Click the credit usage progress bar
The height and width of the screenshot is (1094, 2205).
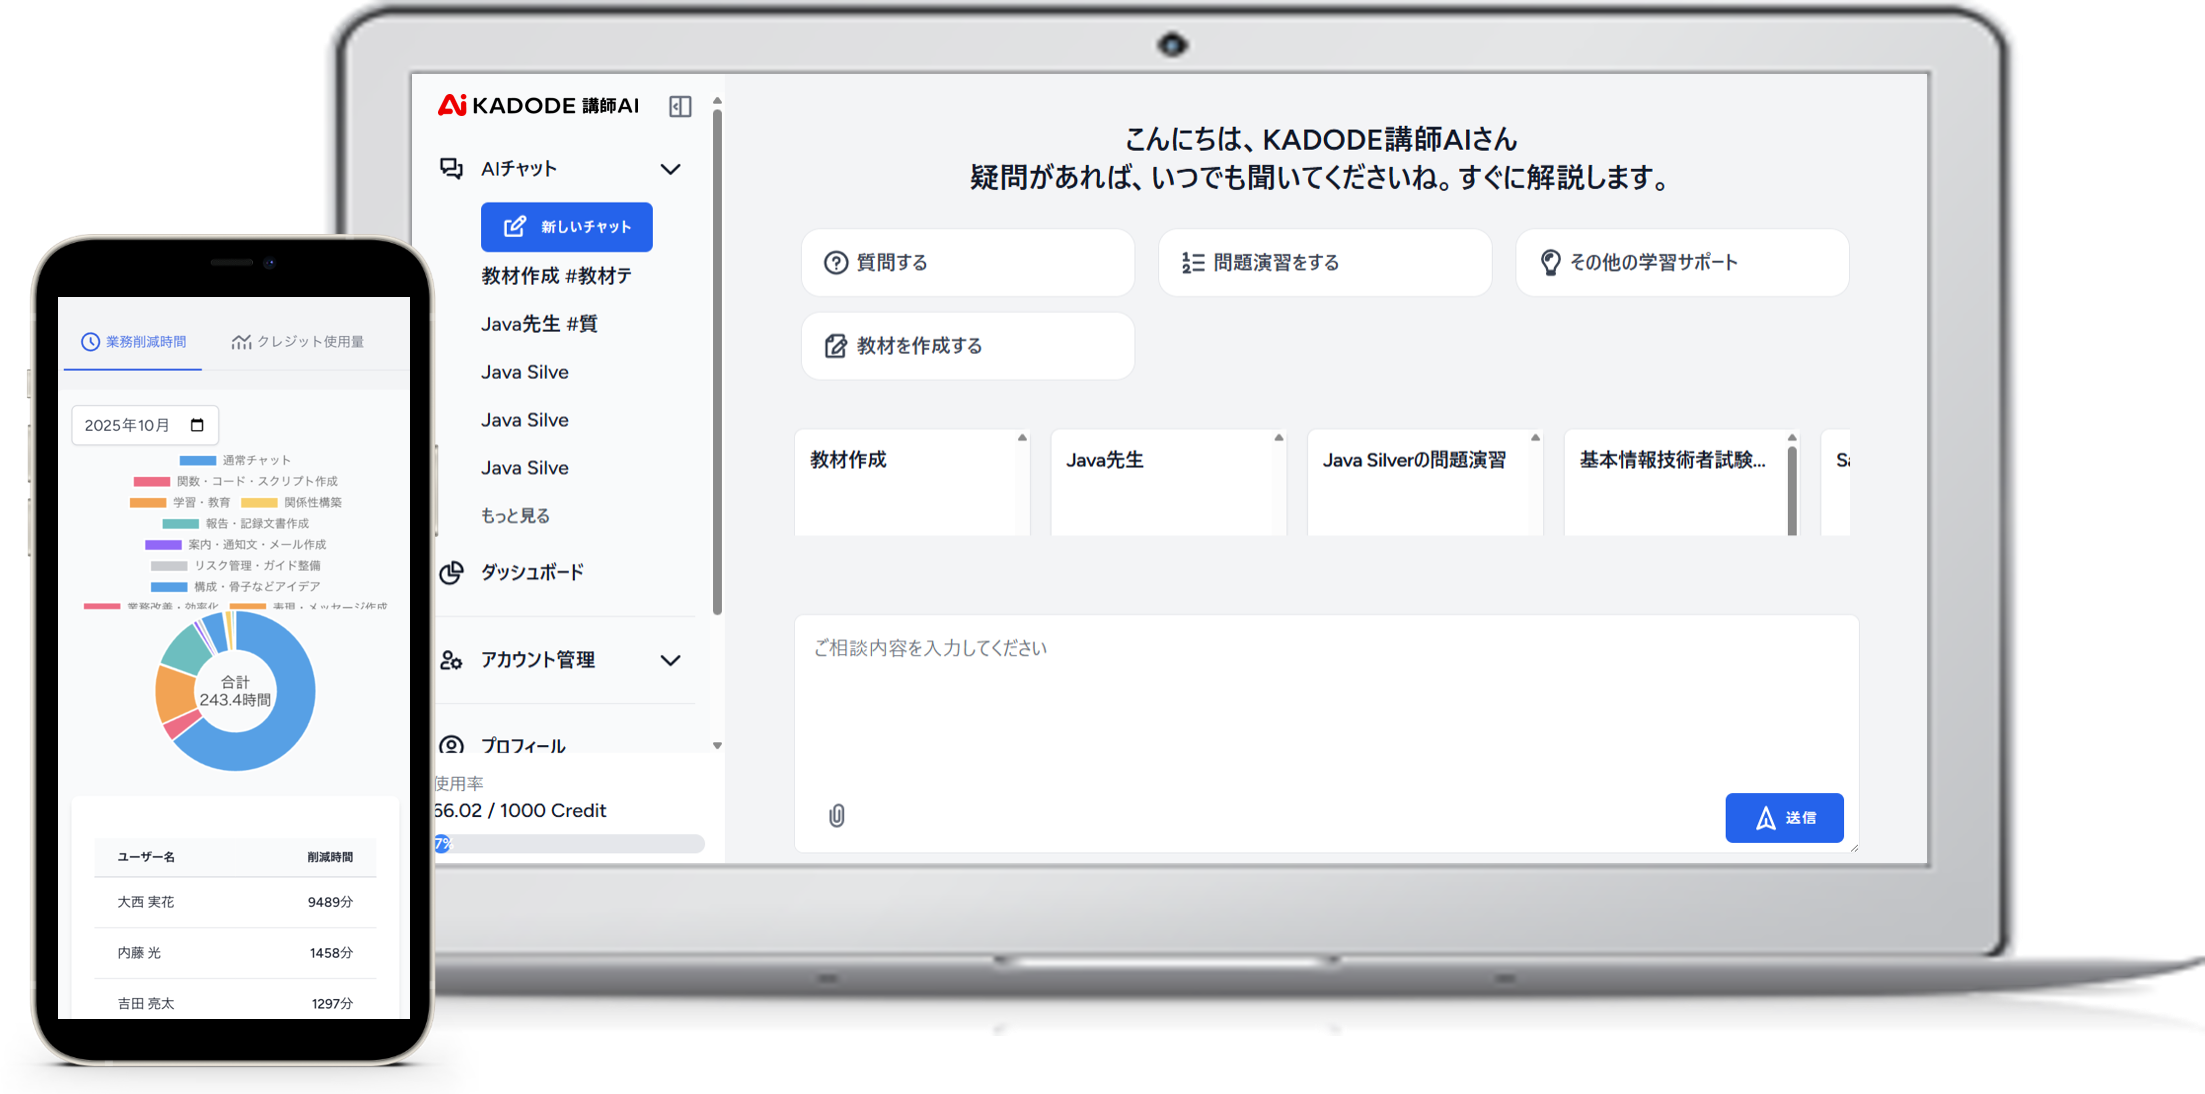coord(570,843)
